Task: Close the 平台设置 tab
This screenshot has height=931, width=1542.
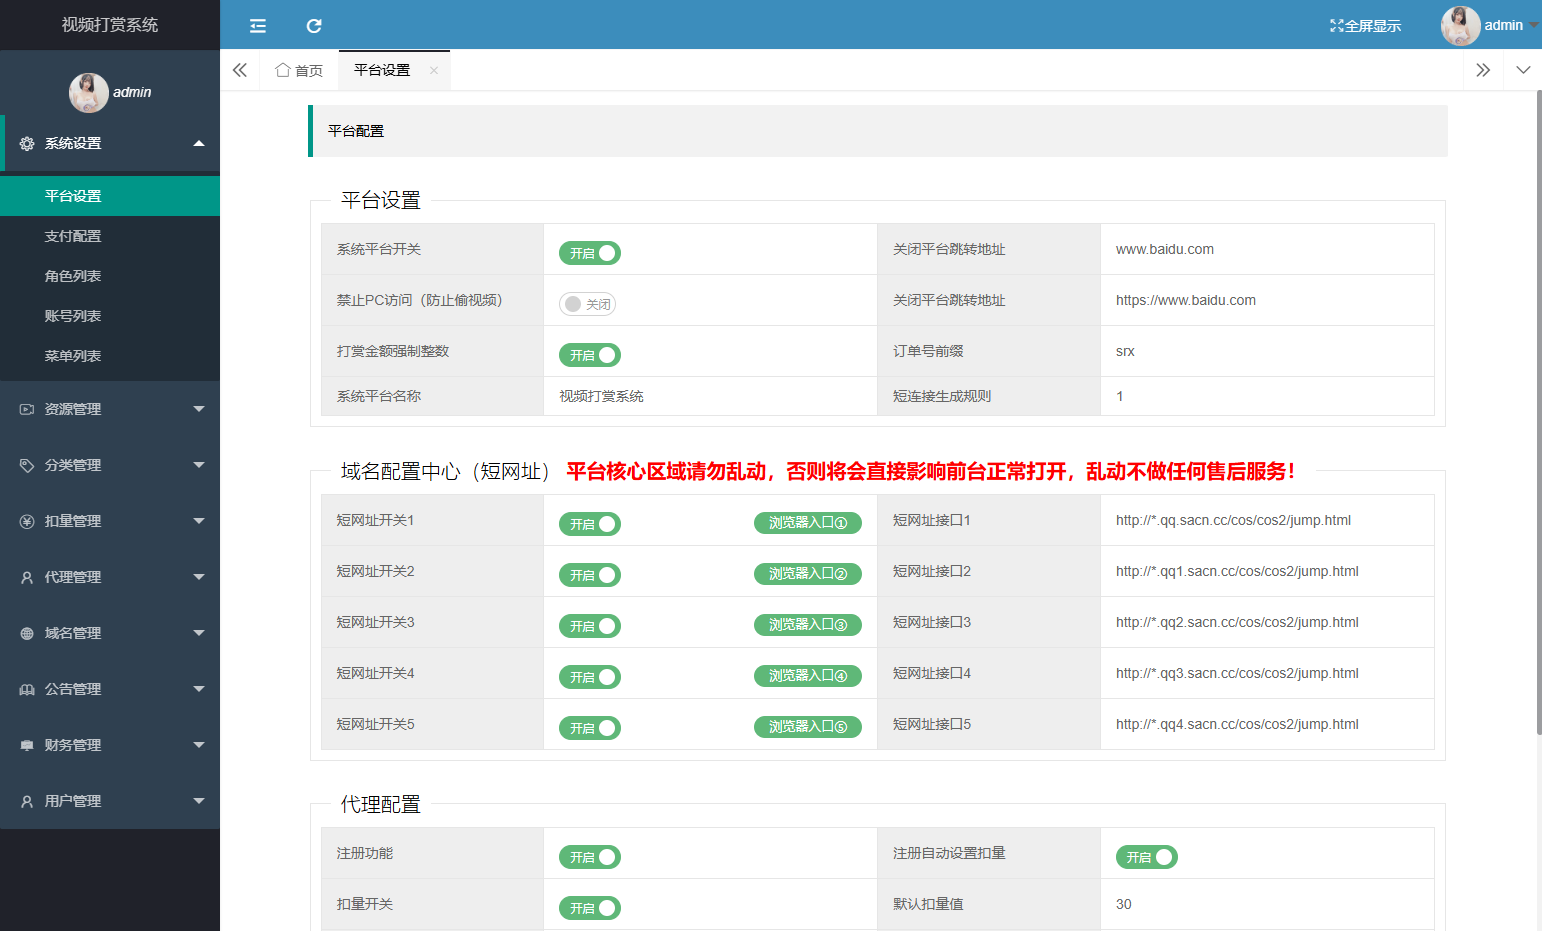Action: coord(434,70)
